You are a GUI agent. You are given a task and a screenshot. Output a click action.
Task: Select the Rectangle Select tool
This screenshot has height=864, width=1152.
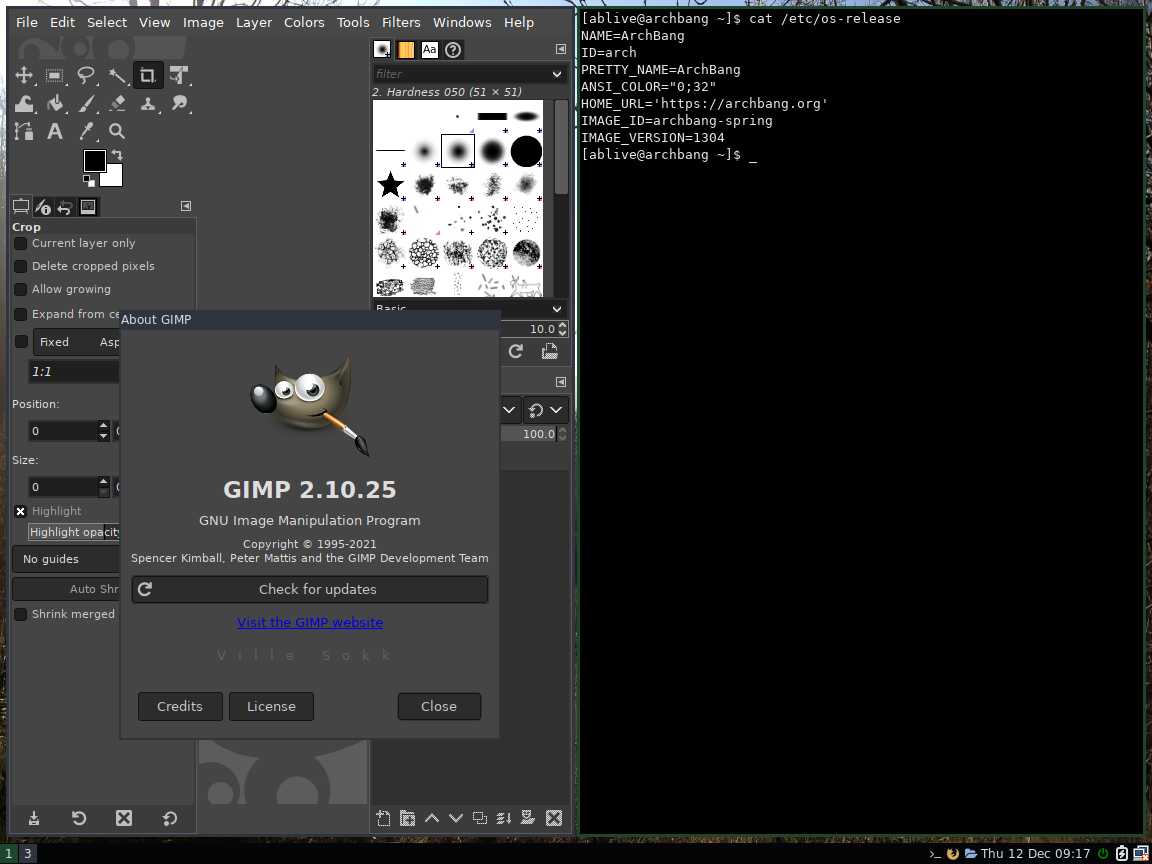54,75
